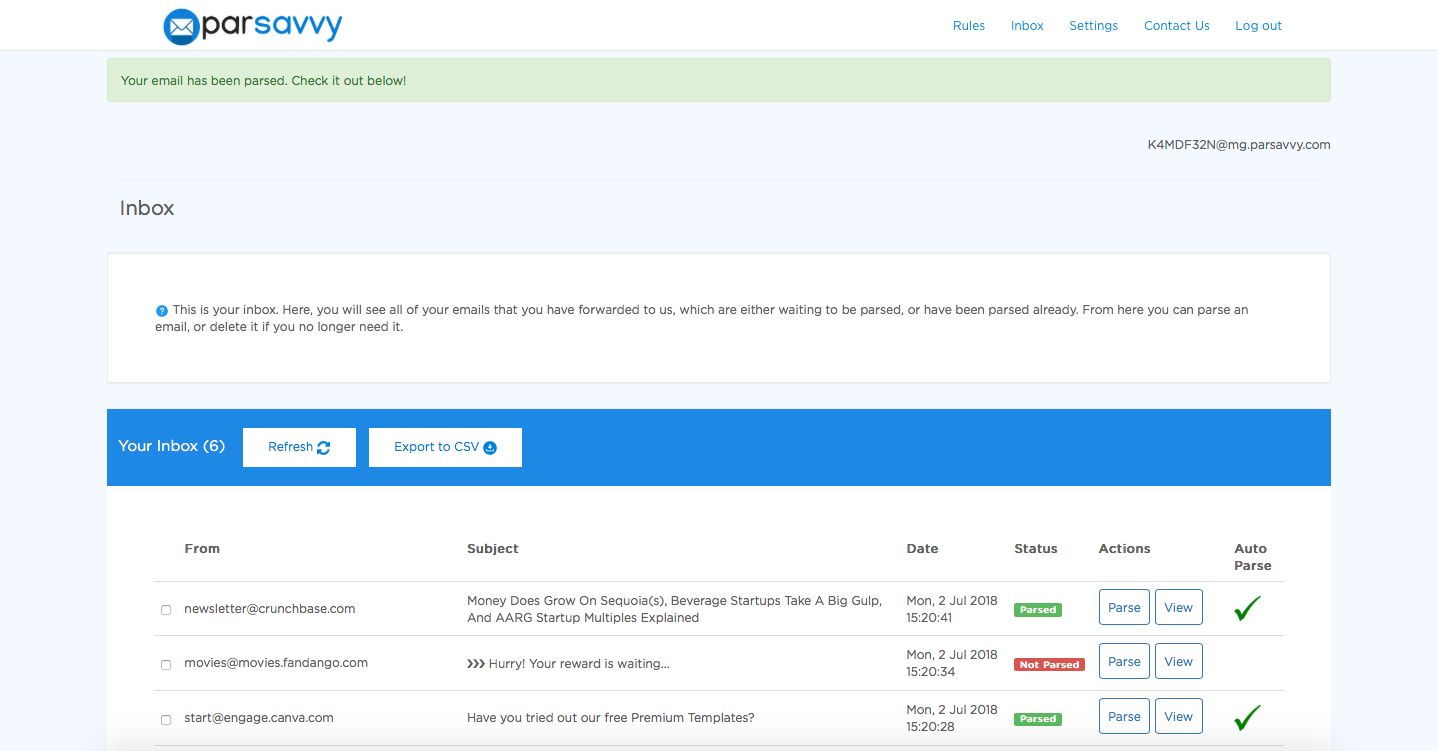Click the From column header

coord(202,548)
